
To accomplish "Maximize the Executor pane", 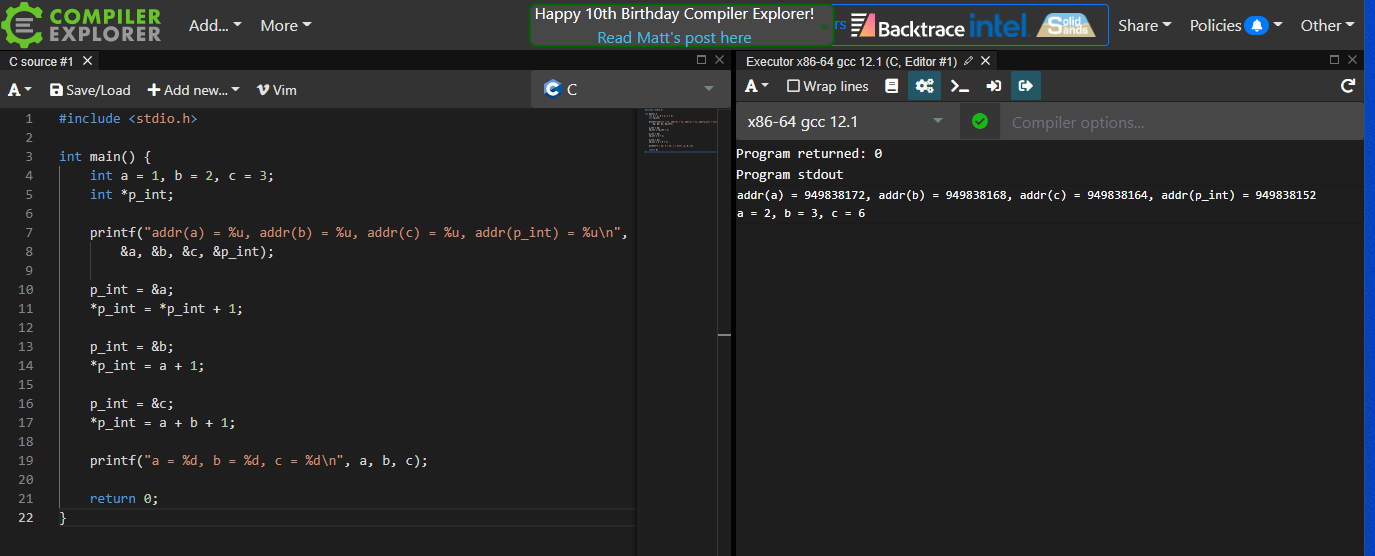I will [1335, 60].
